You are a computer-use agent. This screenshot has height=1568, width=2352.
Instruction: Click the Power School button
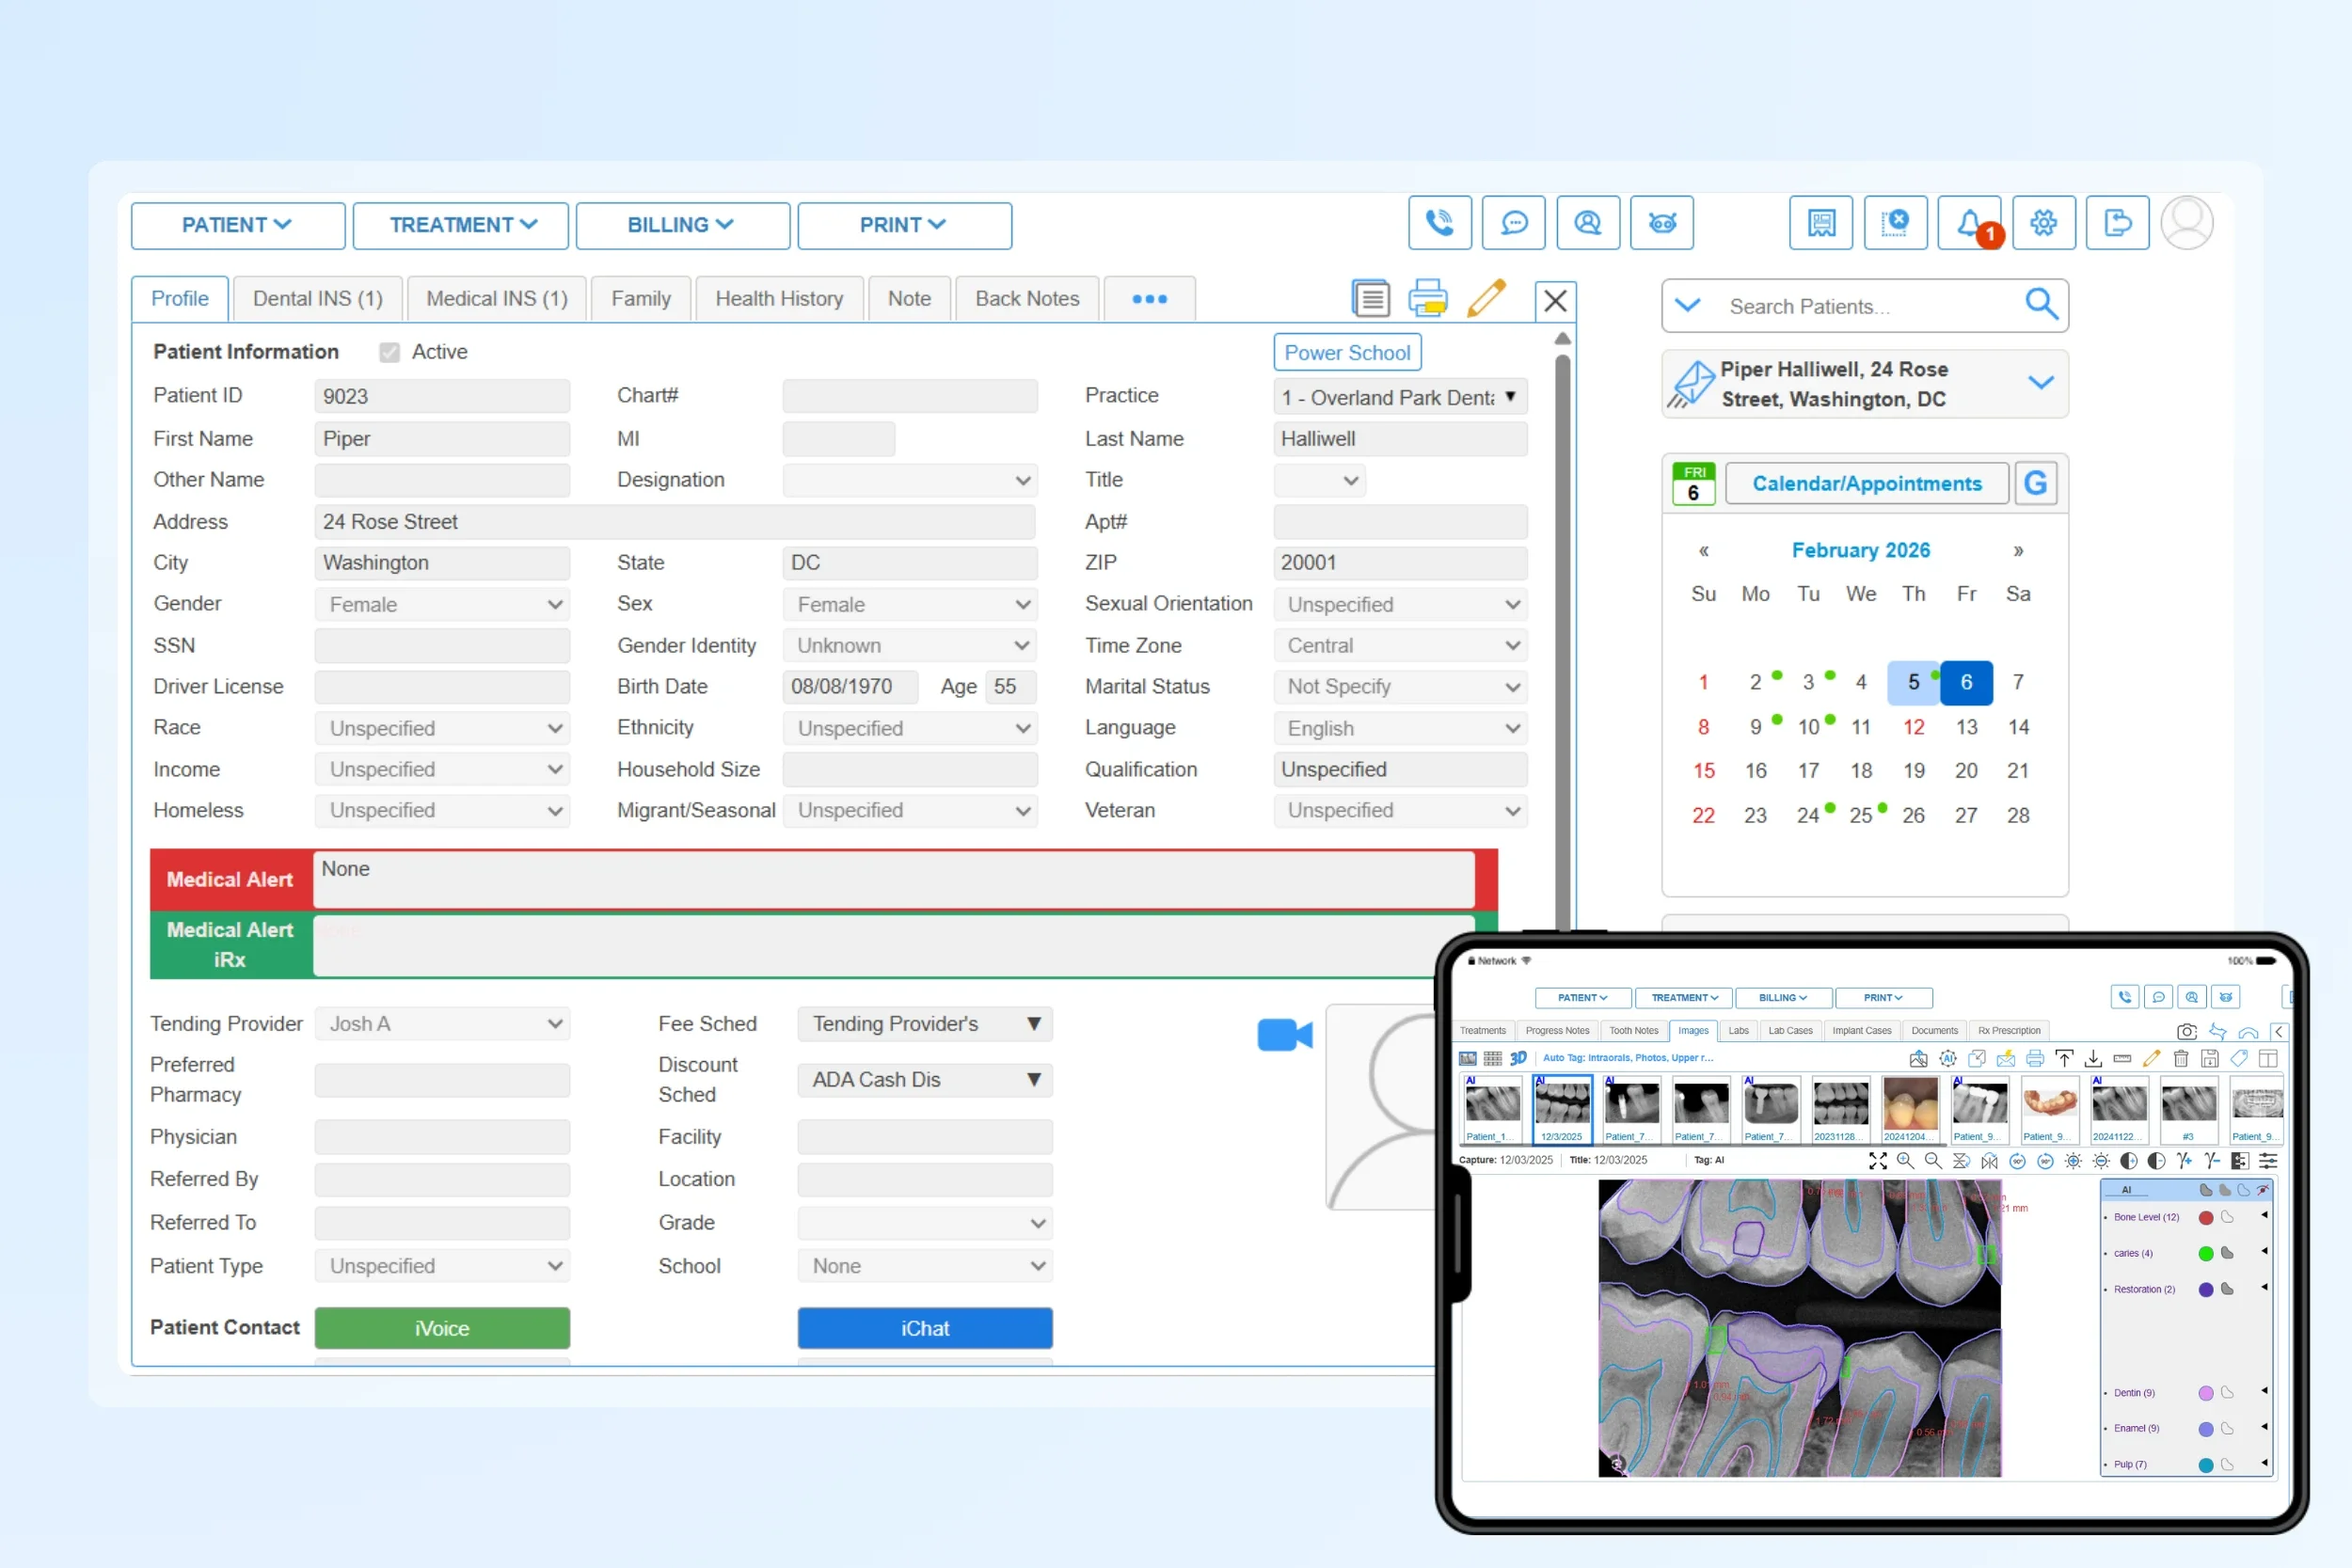pos(1347,352)
